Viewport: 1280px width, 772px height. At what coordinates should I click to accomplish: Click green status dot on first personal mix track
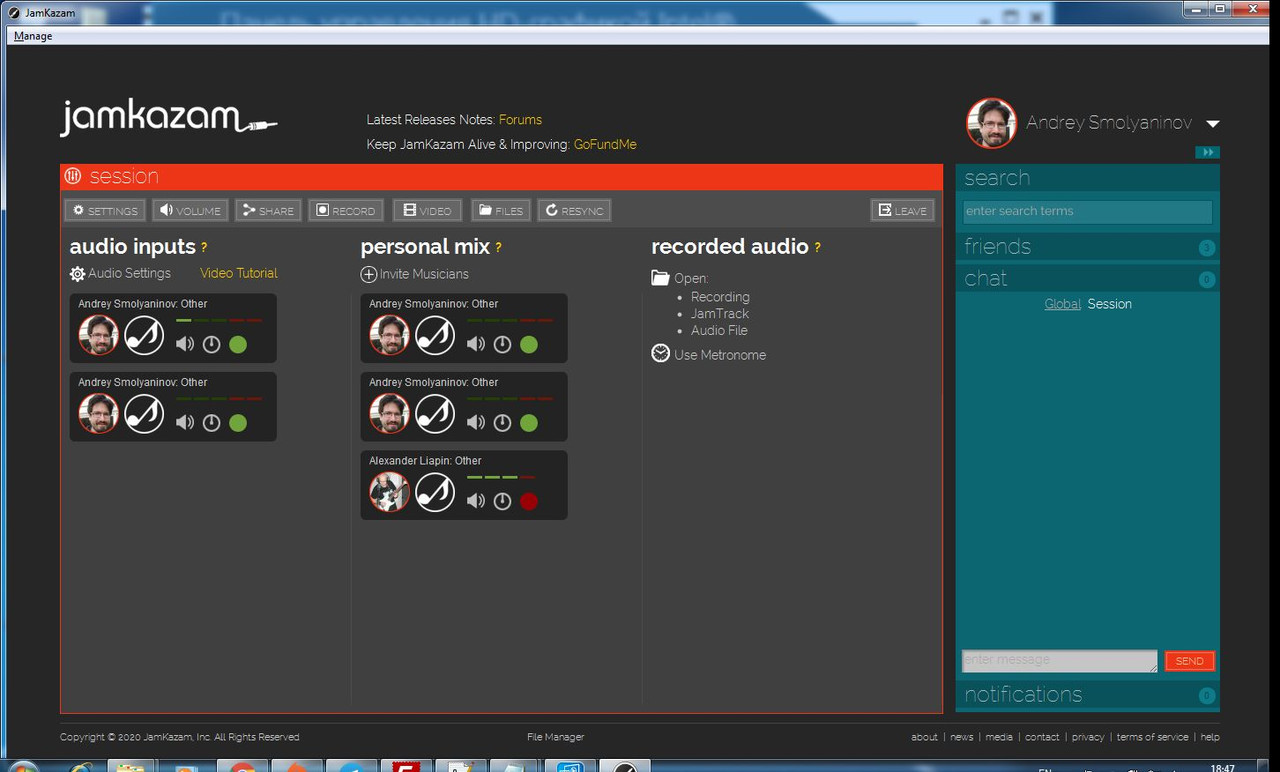click(529, 344)
